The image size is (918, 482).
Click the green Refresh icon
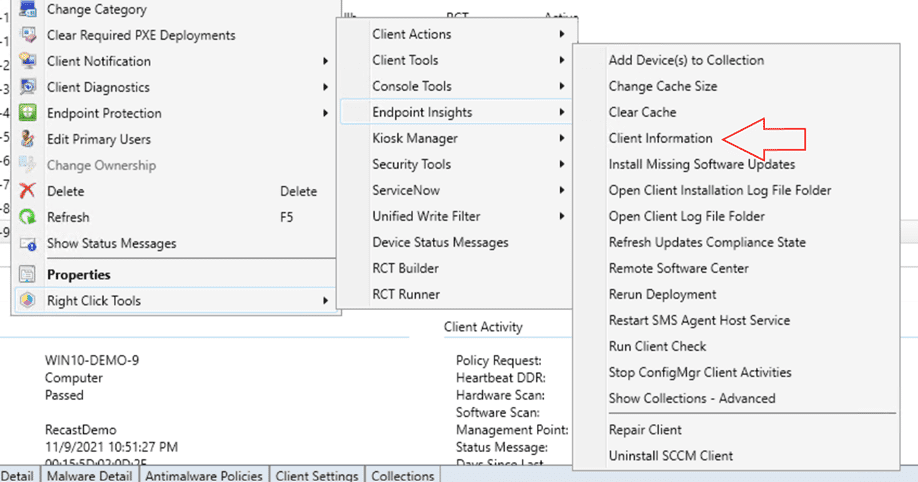tap(28, 217)
